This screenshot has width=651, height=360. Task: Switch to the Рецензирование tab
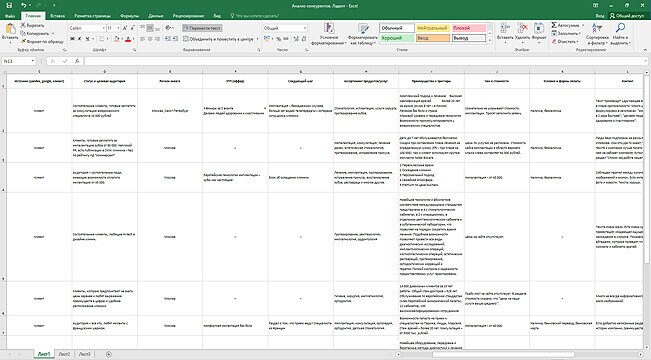coord(188,16)
